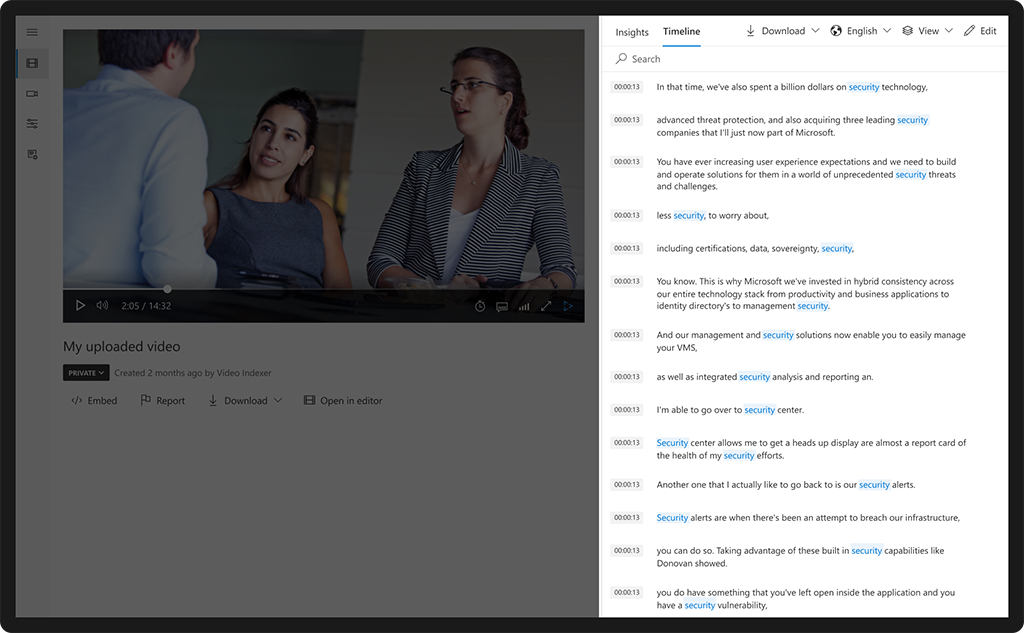
Task: Select the media library icon in sidebar
Action: pos(31,63)
